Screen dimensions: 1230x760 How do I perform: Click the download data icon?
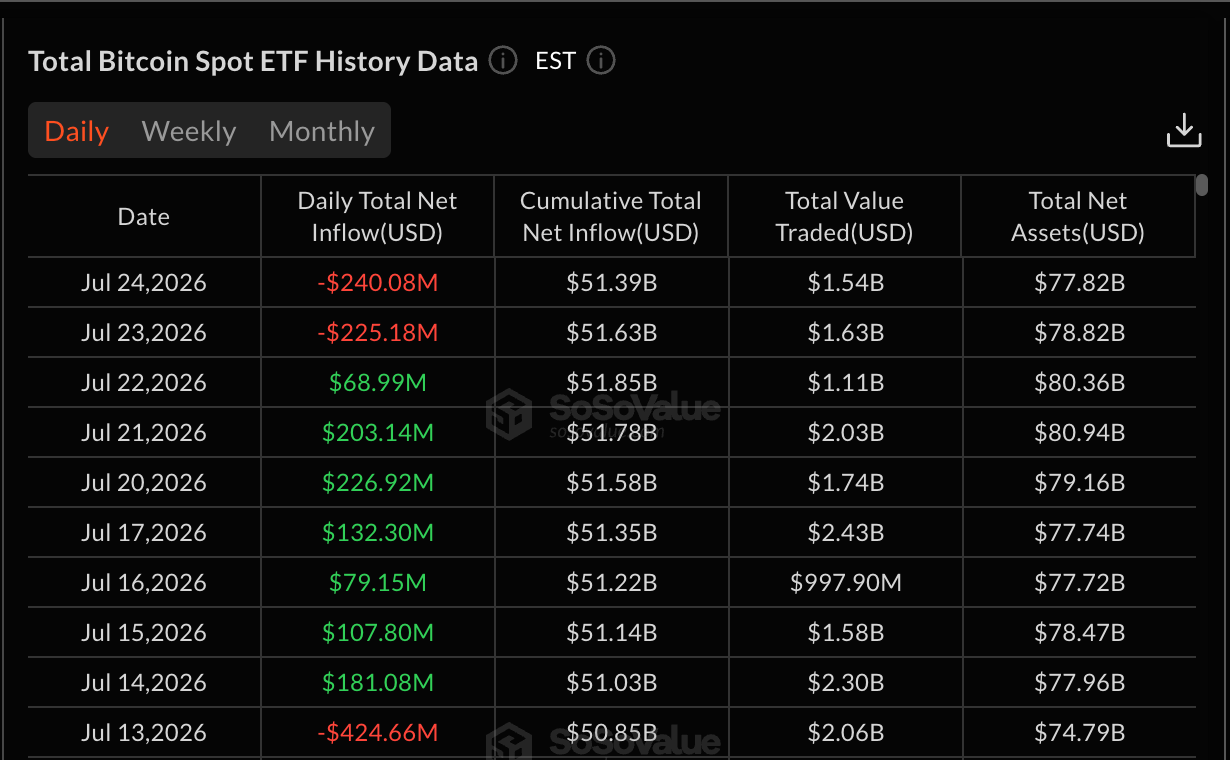1184,130
